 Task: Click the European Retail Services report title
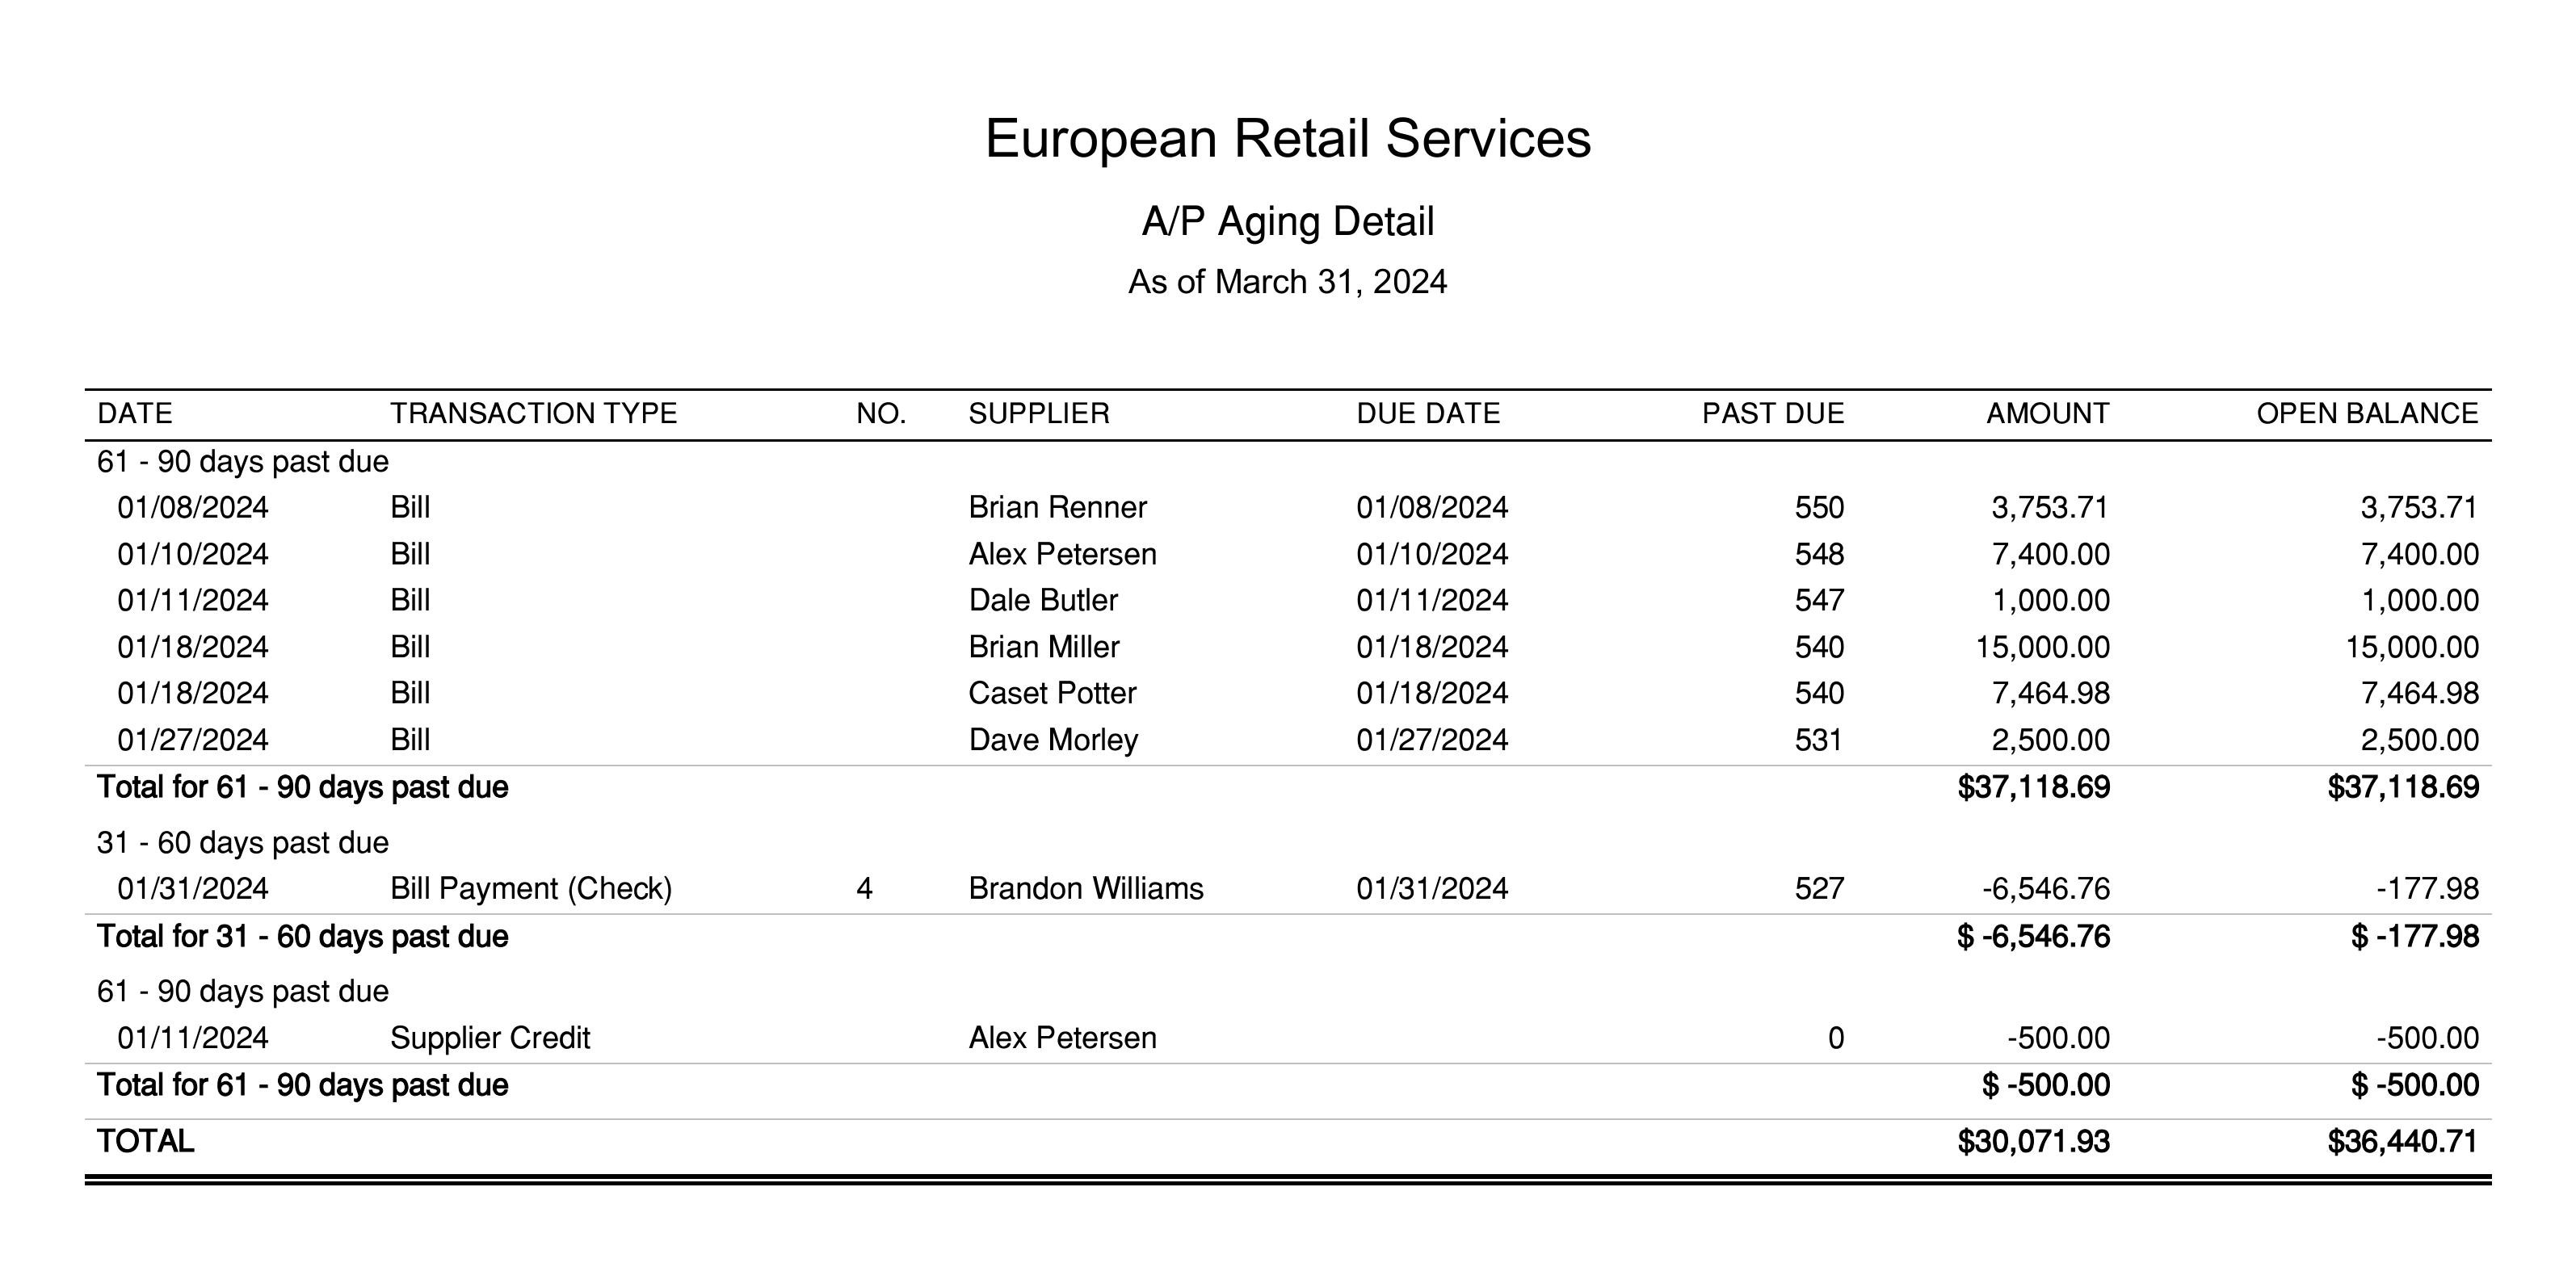point(1287,138)
